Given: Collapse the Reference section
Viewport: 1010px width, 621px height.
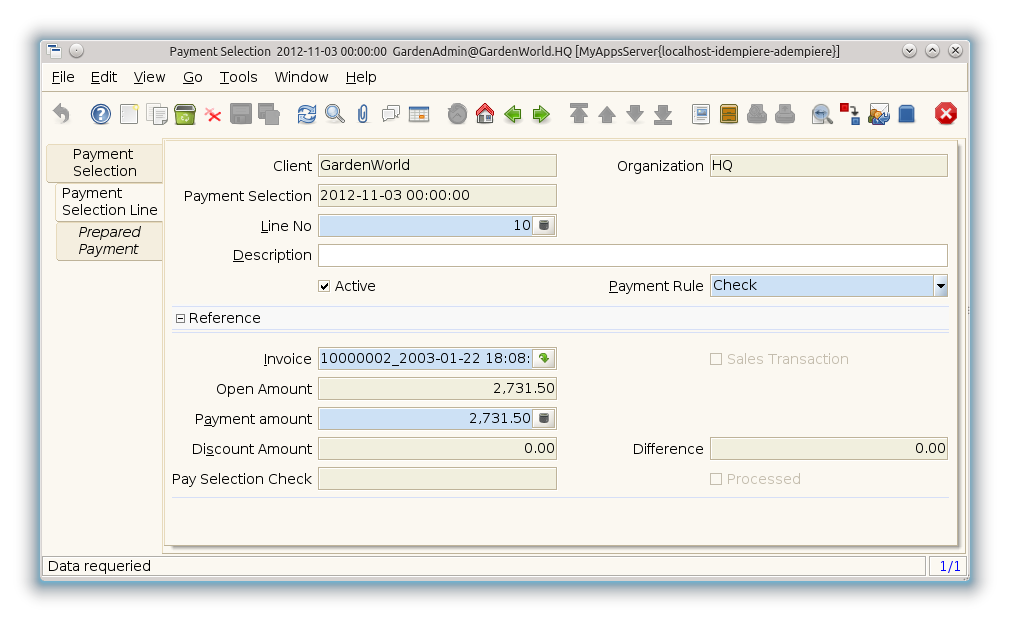Looking at the screenshot, I should pyautogui.click(x=181, y=318).
